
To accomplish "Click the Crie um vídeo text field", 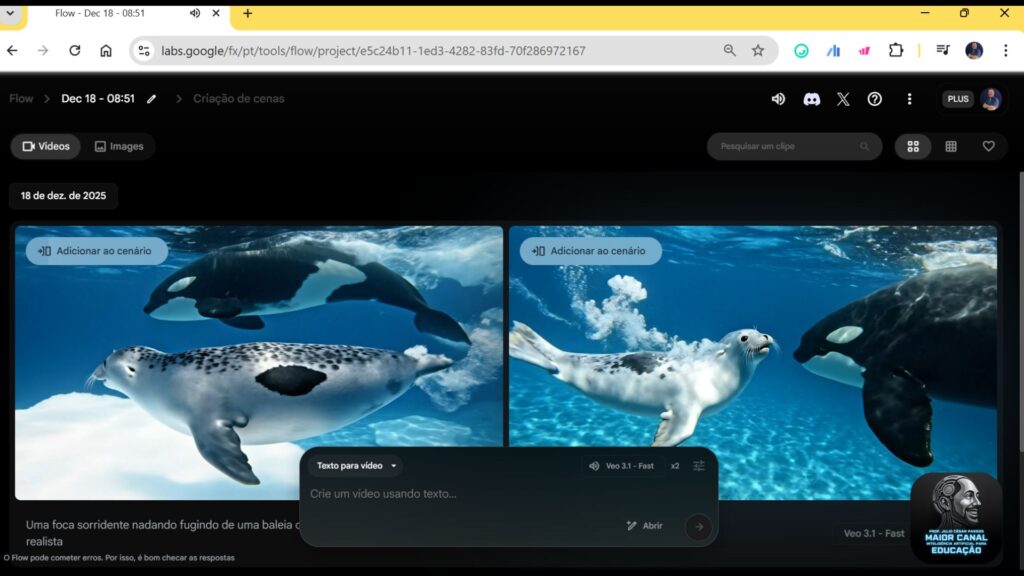I will (x=450, y=492).
